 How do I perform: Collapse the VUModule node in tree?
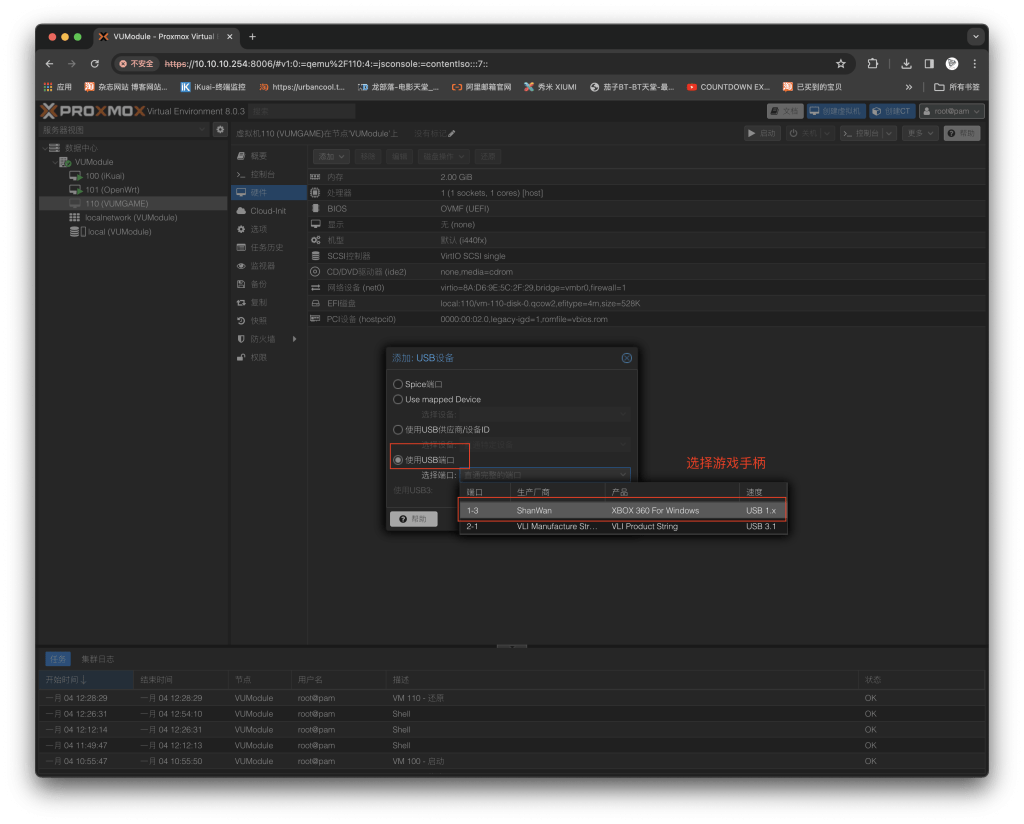coord(53,162)
